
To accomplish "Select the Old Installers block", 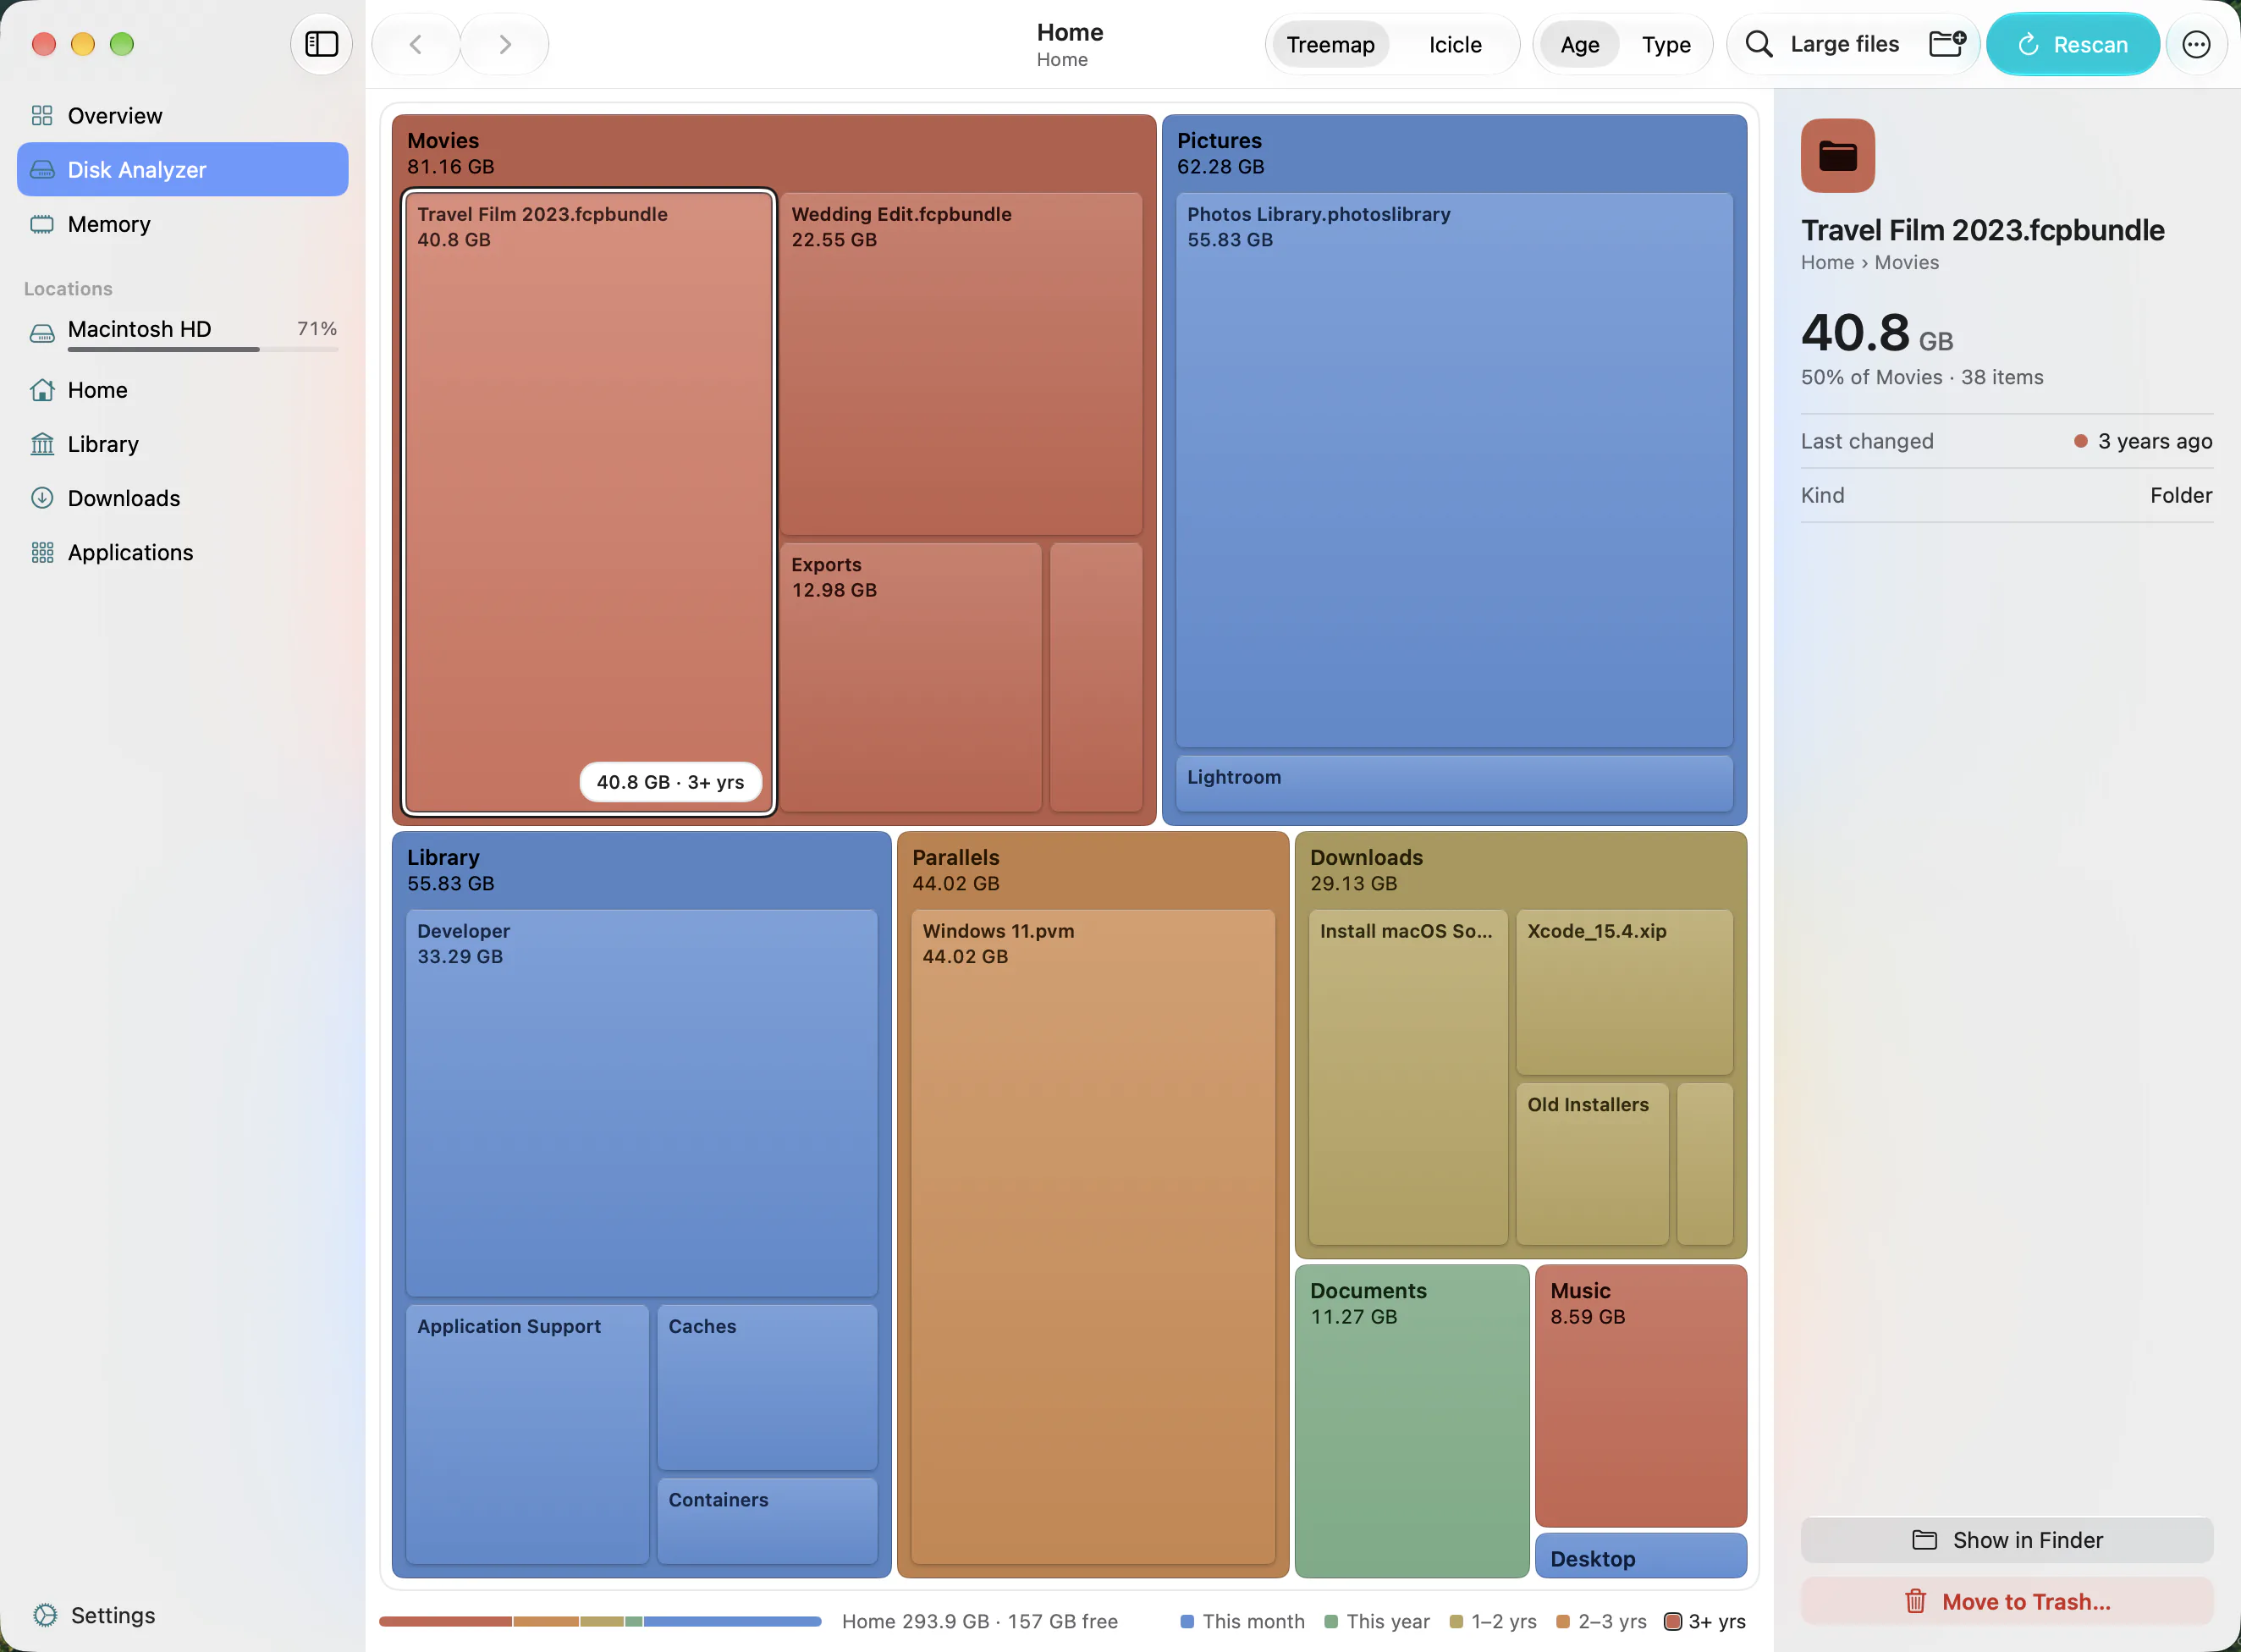I will tap(1592, 1164).
